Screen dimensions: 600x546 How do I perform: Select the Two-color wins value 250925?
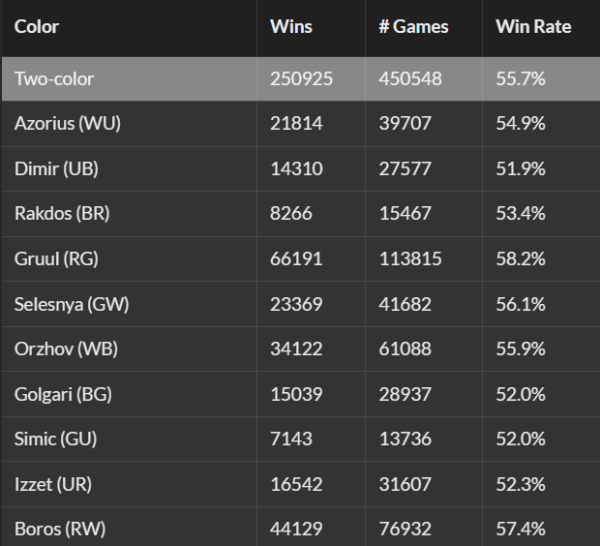301,79
